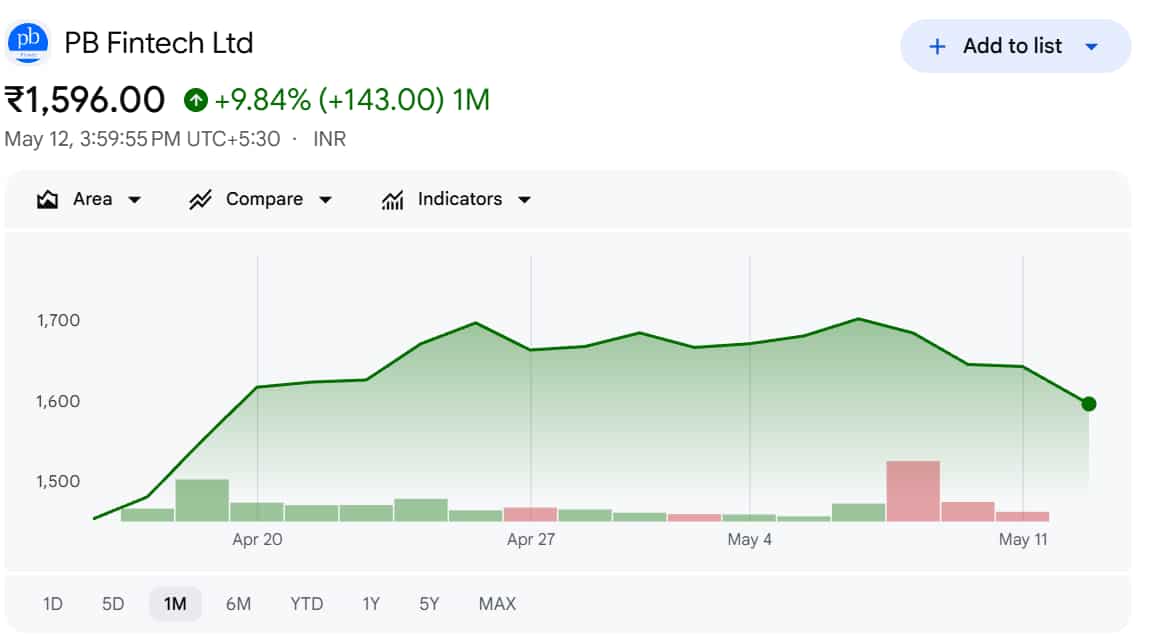Screen dimensions: 1161x640
Task: Select the 1M time range tab
Action: click(175, 604)
